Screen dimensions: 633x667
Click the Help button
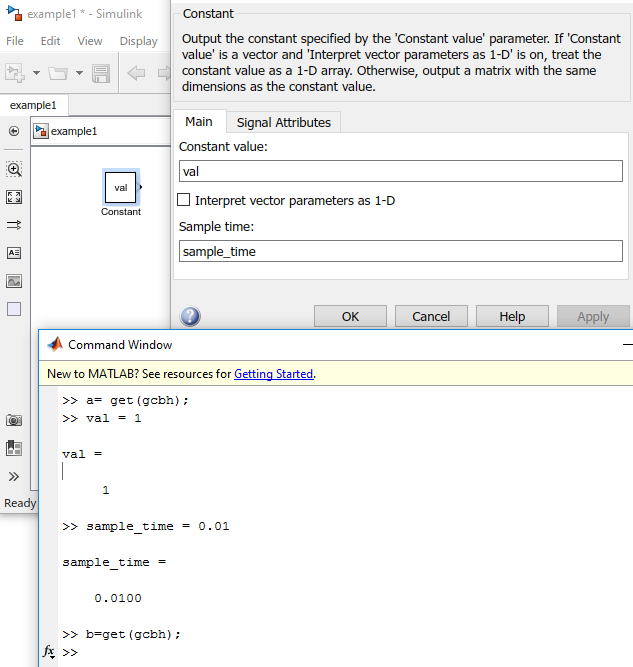pos(512,316)
